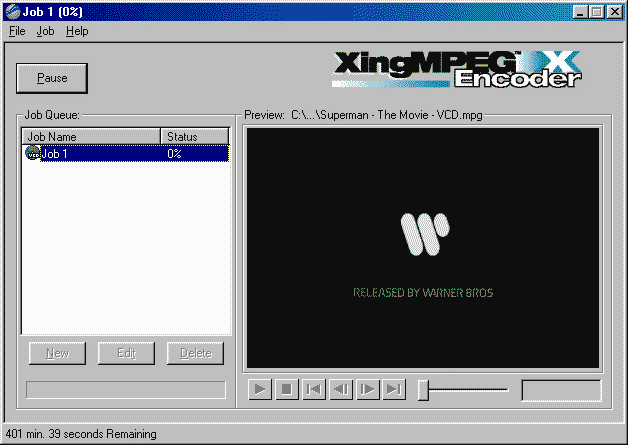The width and height of the screenshot is (628, 445).
Task: Click the preview position slider handle
Action: 423,390
